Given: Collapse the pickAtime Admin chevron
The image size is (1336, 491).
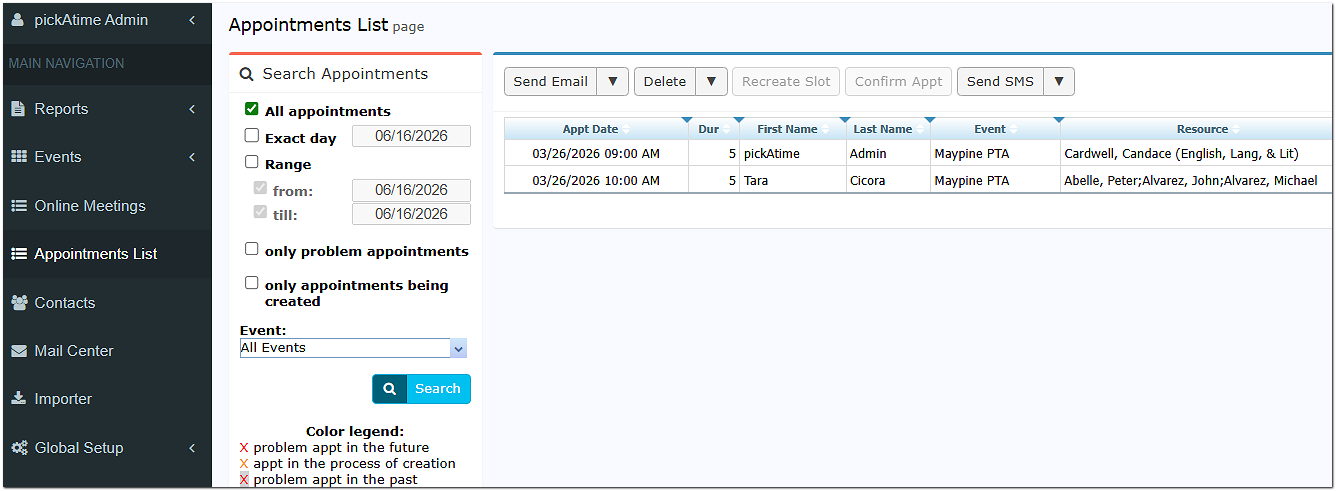Looking at the screenshot, I should click(192, 20).
